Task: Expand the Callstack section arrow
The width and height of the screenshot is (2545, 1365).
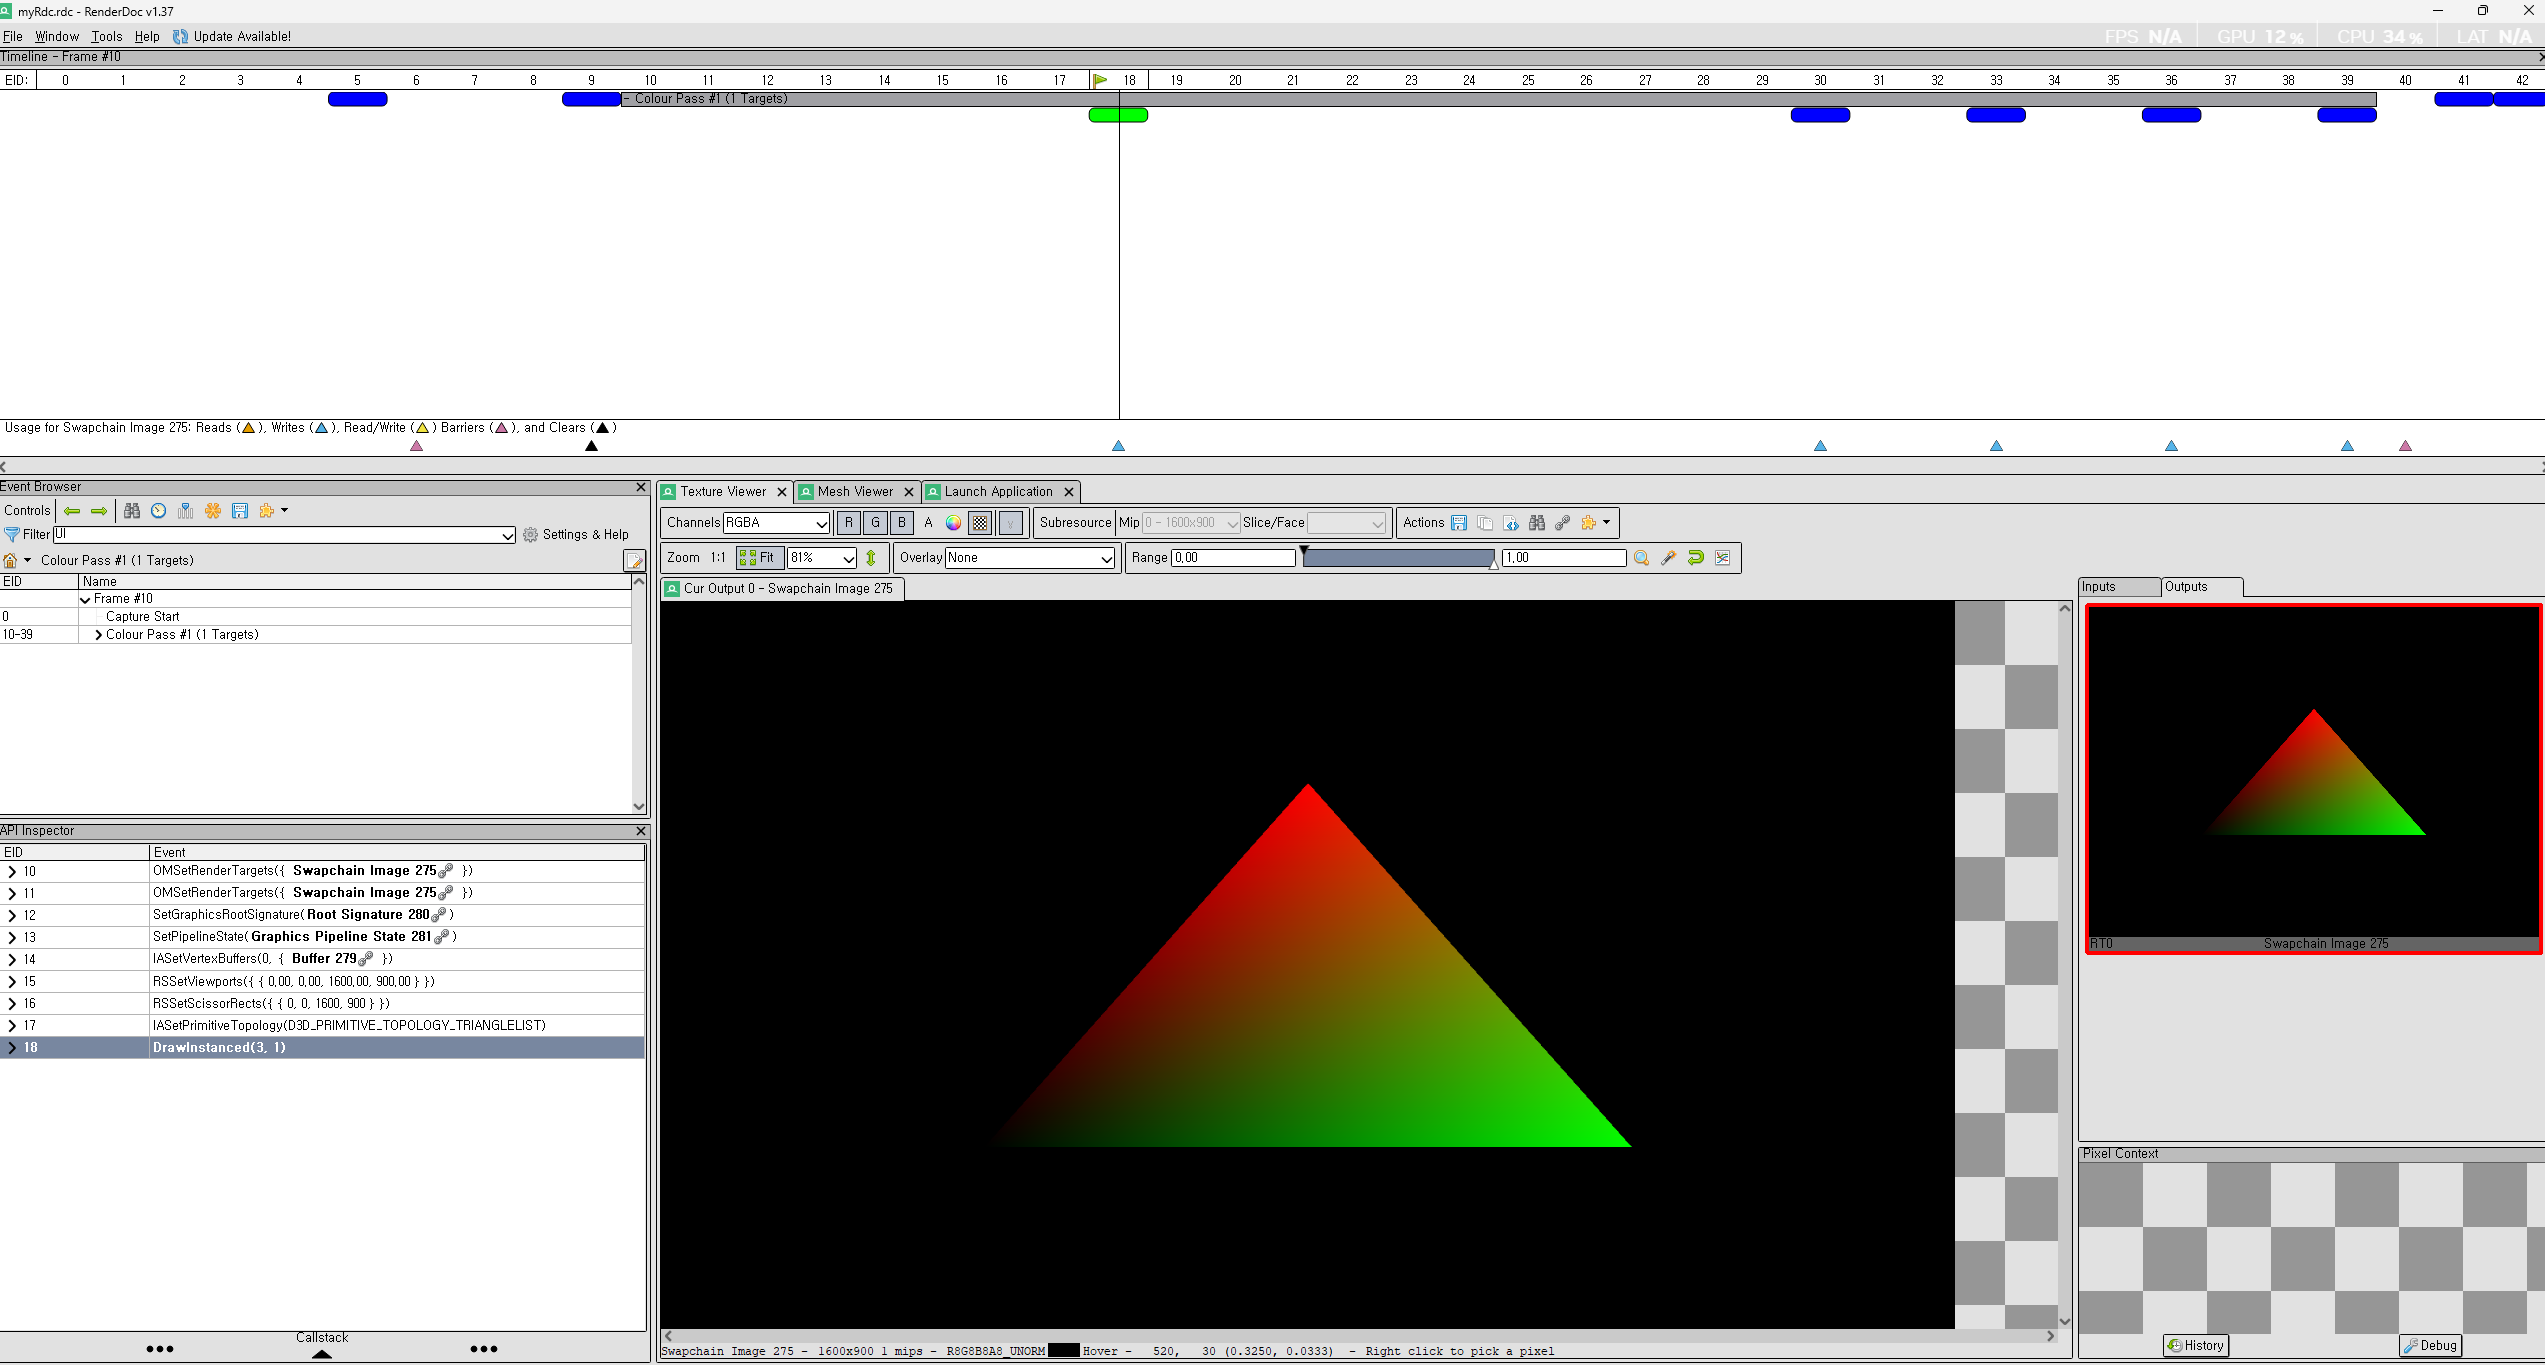Action: pos(322,1354)
